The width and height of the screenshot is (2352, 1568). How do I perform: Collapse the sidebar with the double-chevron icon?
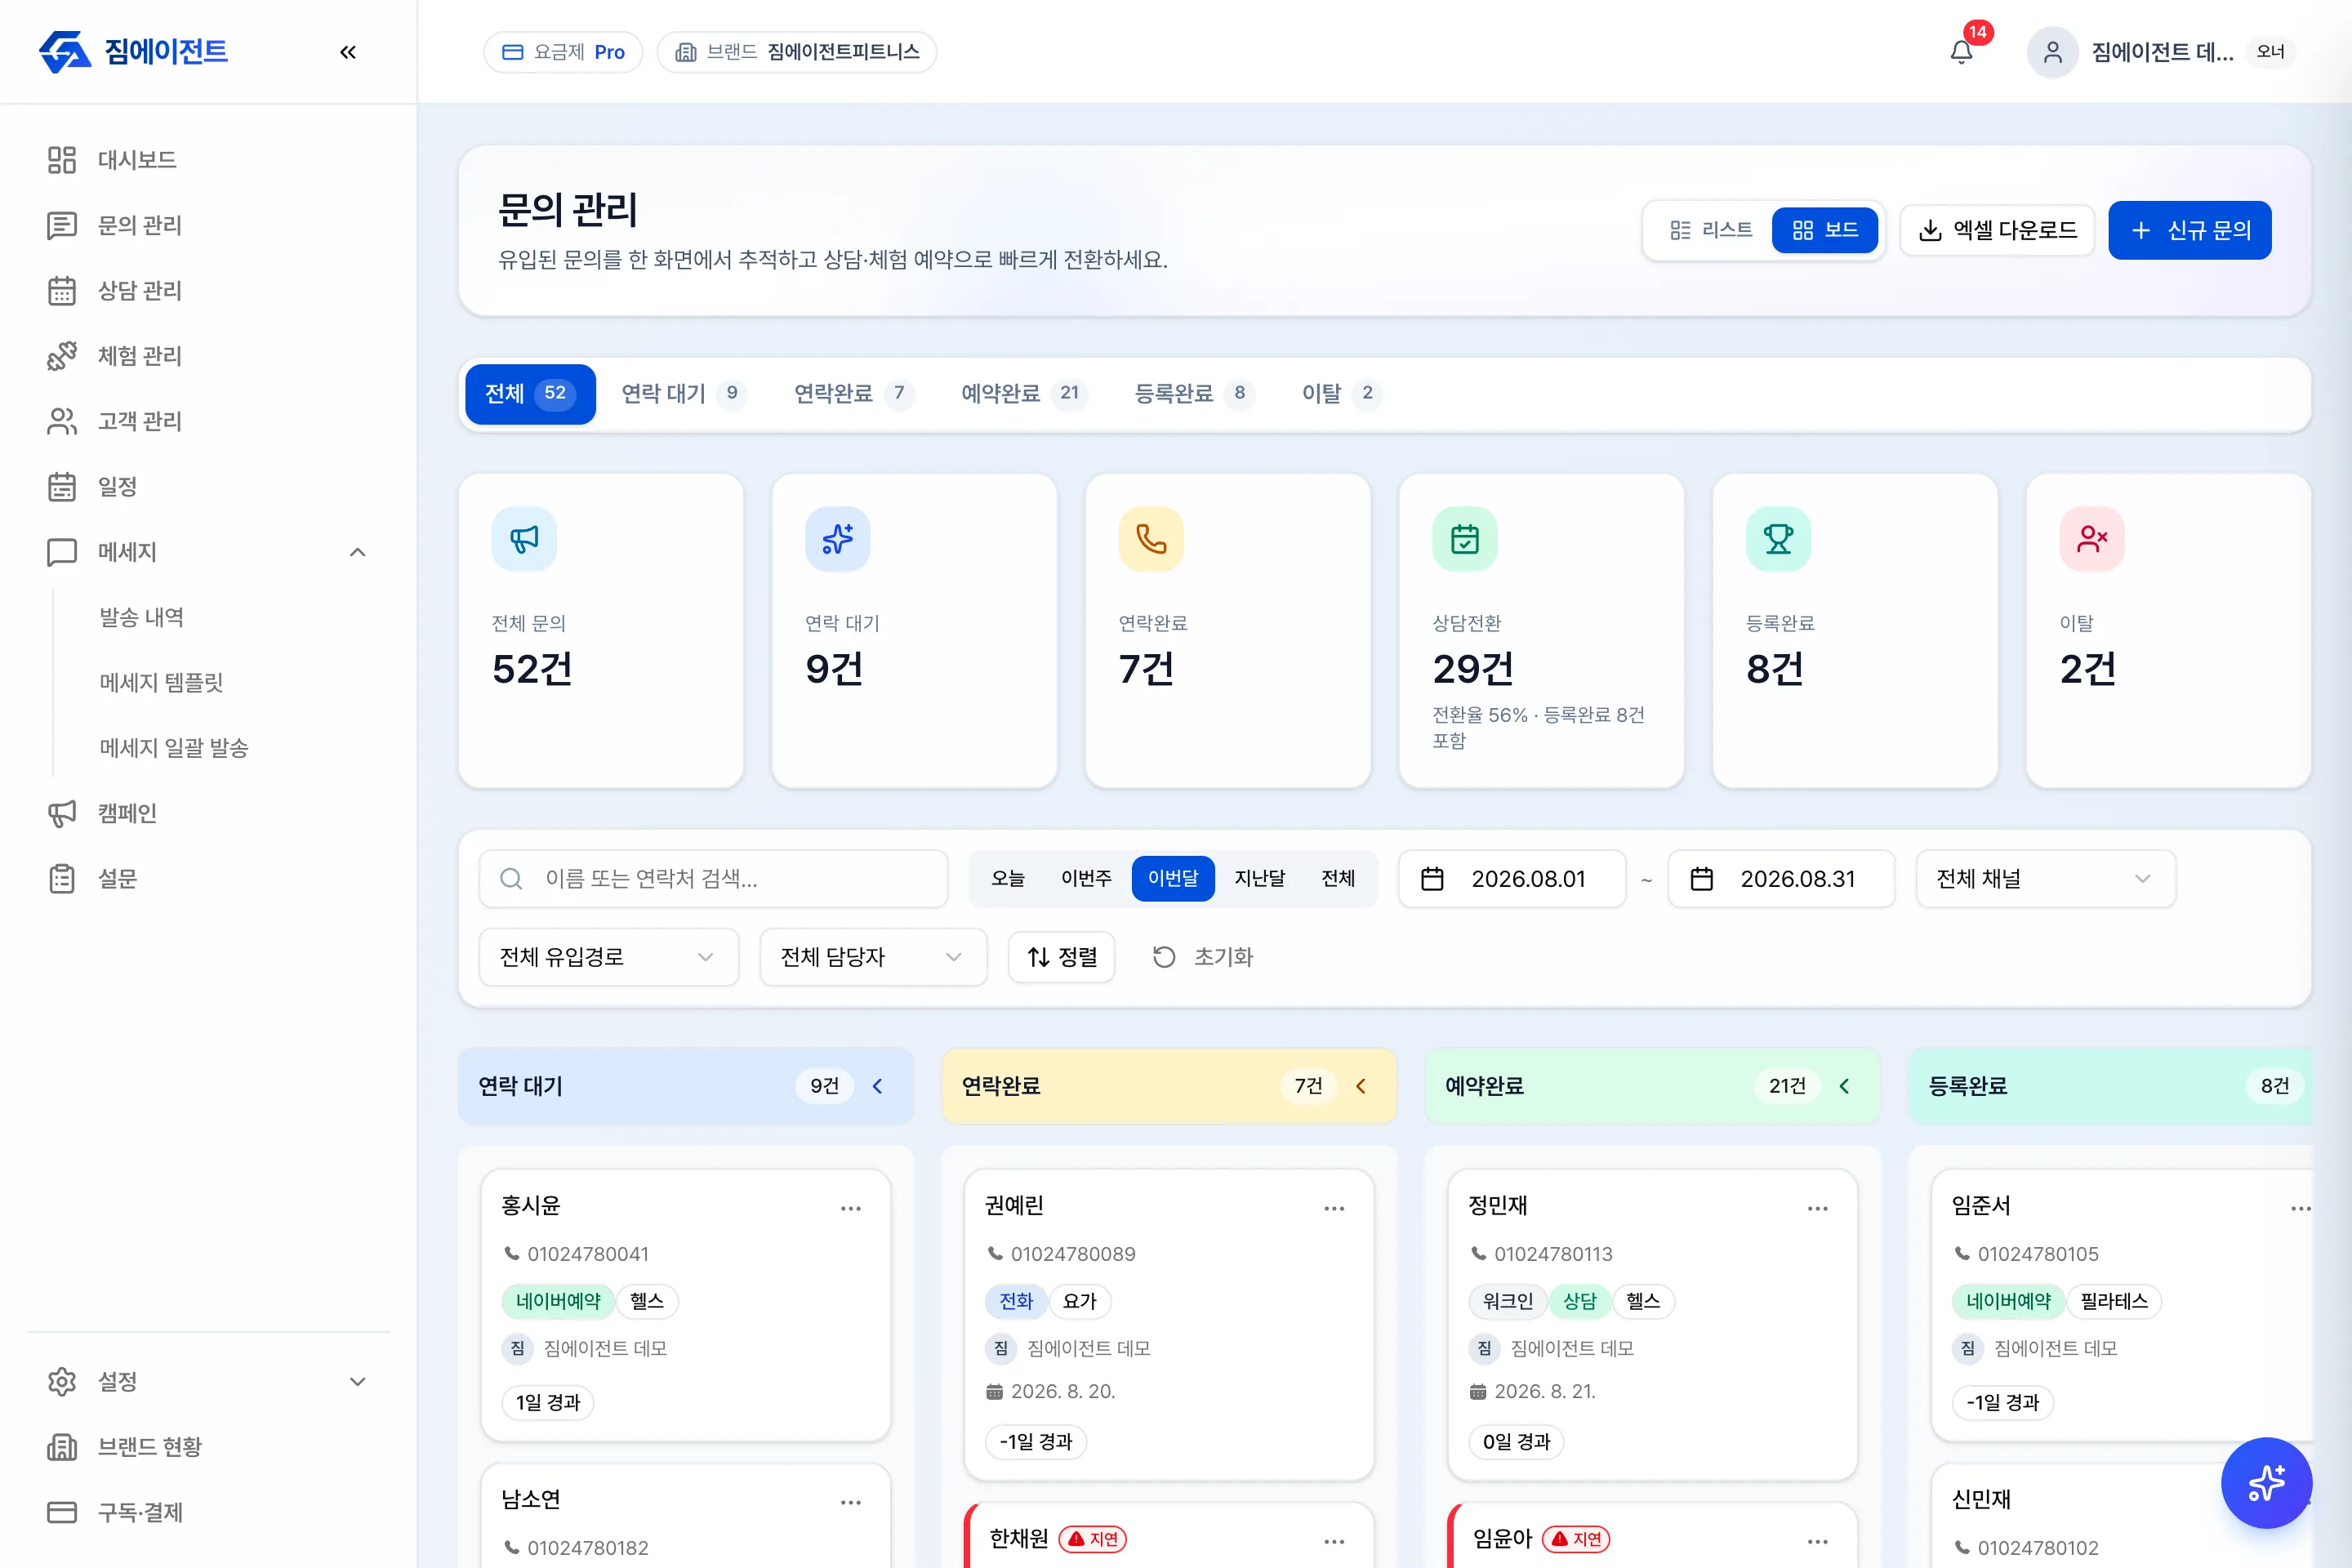348,52
